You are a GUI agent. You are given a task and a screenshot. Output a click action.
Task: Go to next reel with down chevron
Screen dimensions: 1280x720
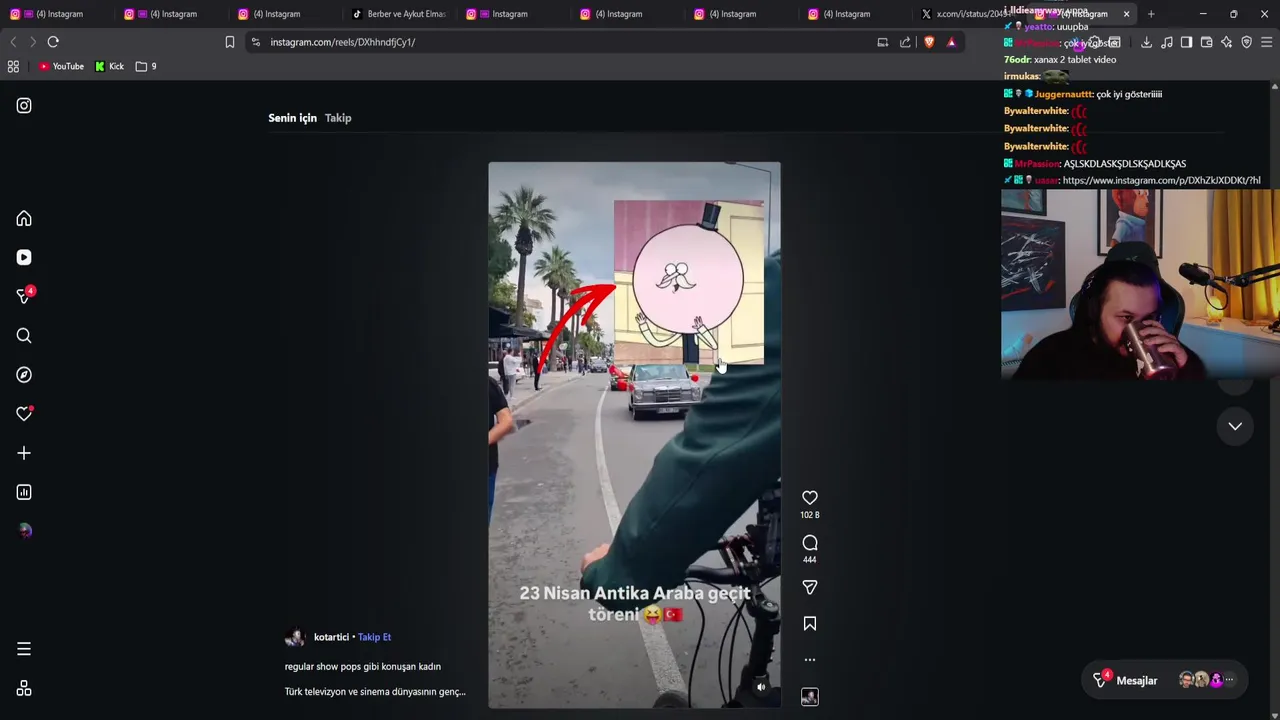point(1235,426)
